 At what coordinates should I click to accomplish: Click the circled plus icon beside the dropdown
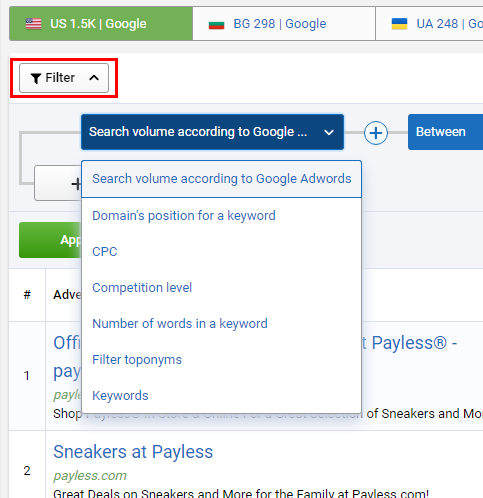click(x=376, y=133)
